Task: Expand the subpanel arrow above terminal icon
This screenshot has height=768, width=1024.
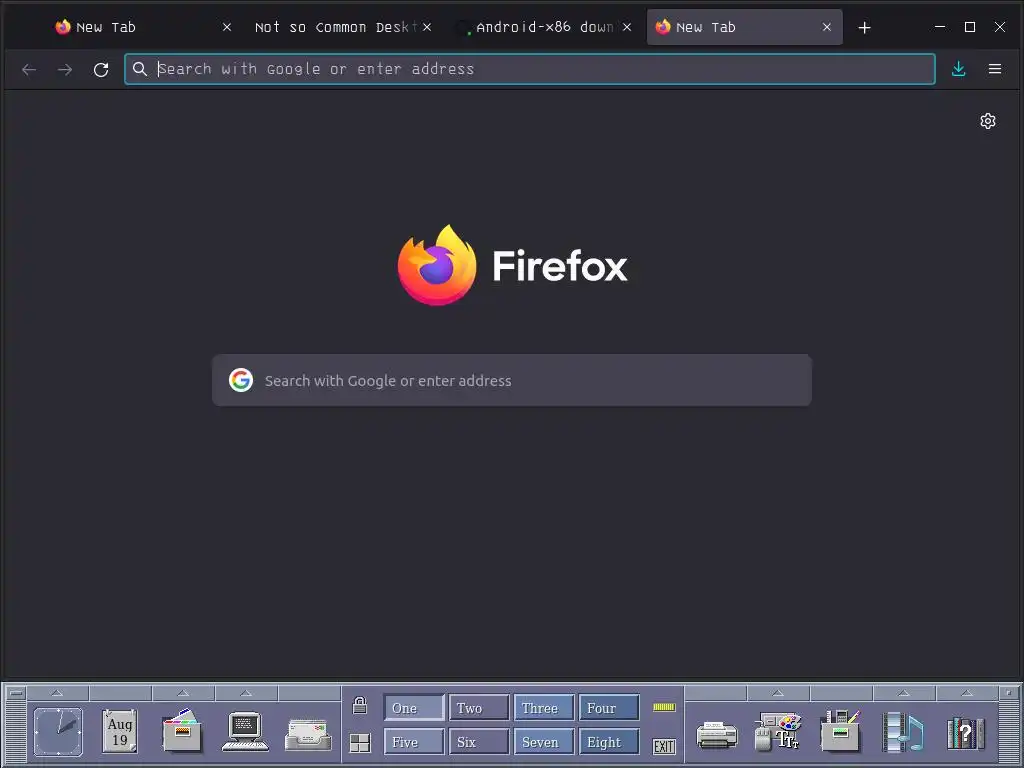Action: tap(246, 693)
